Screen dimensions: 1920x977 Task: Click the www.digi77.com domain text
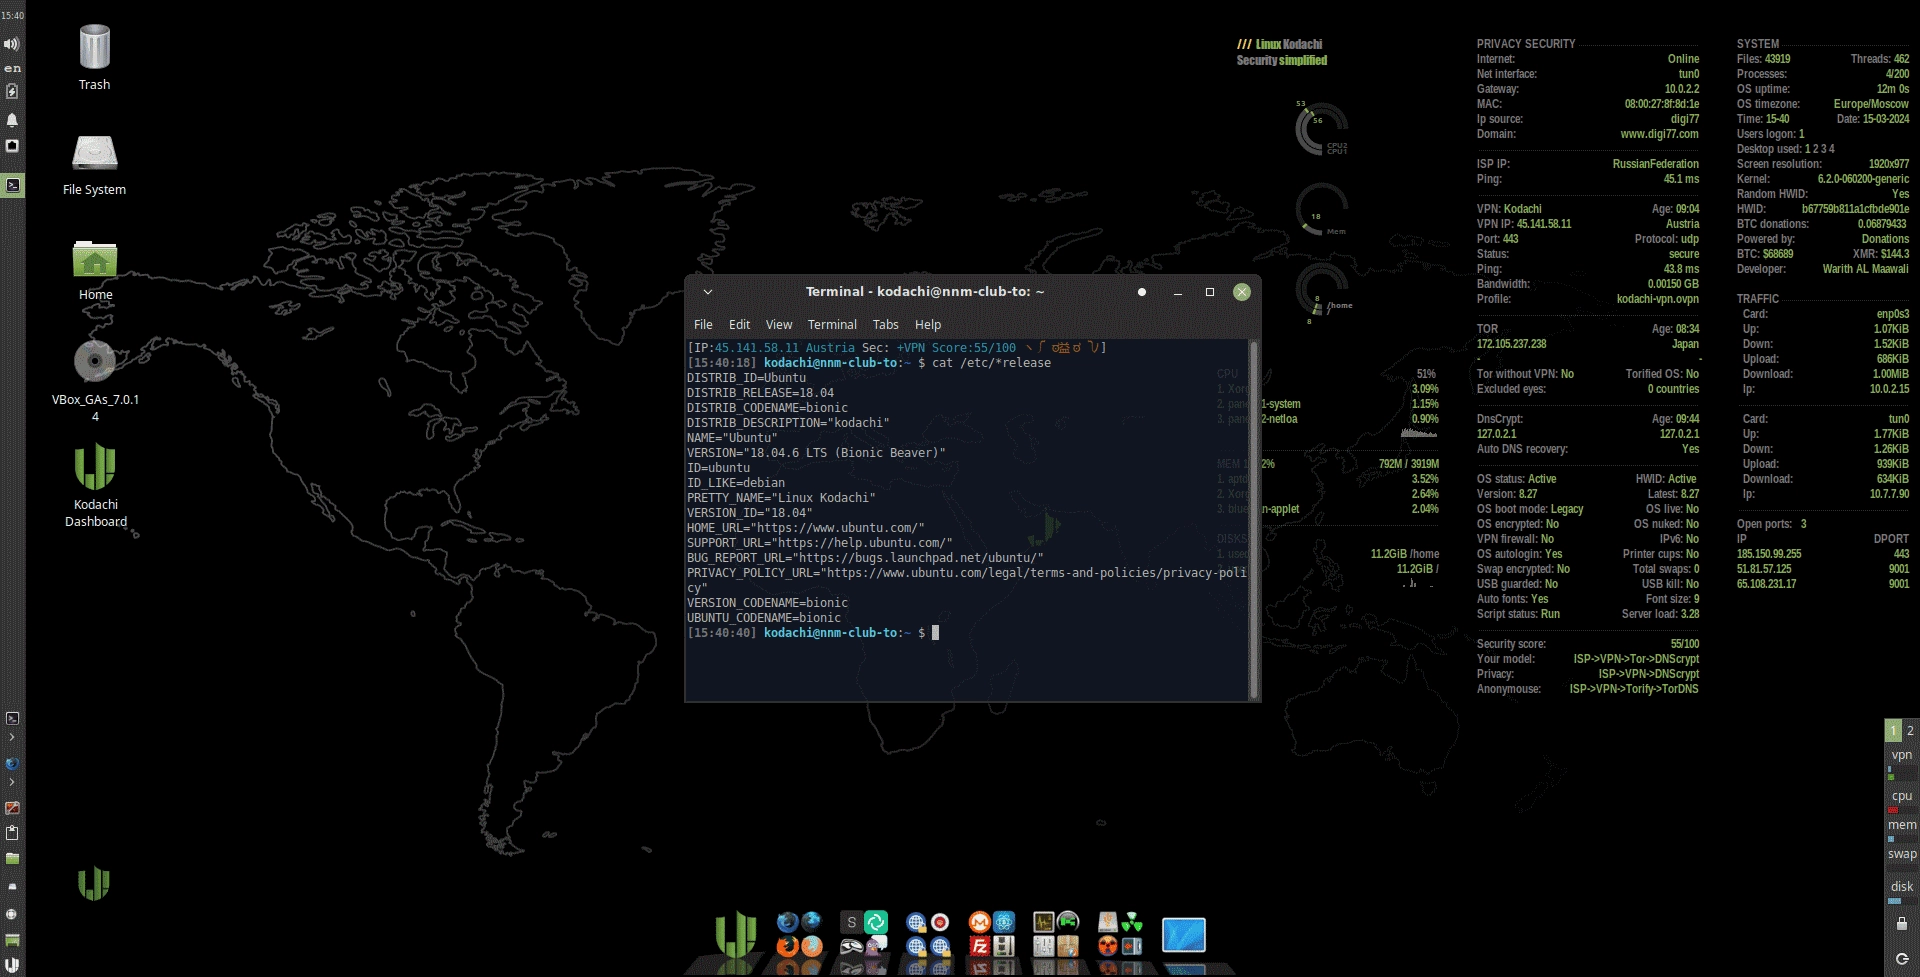pyautogui.click(x=1659, y=134)
